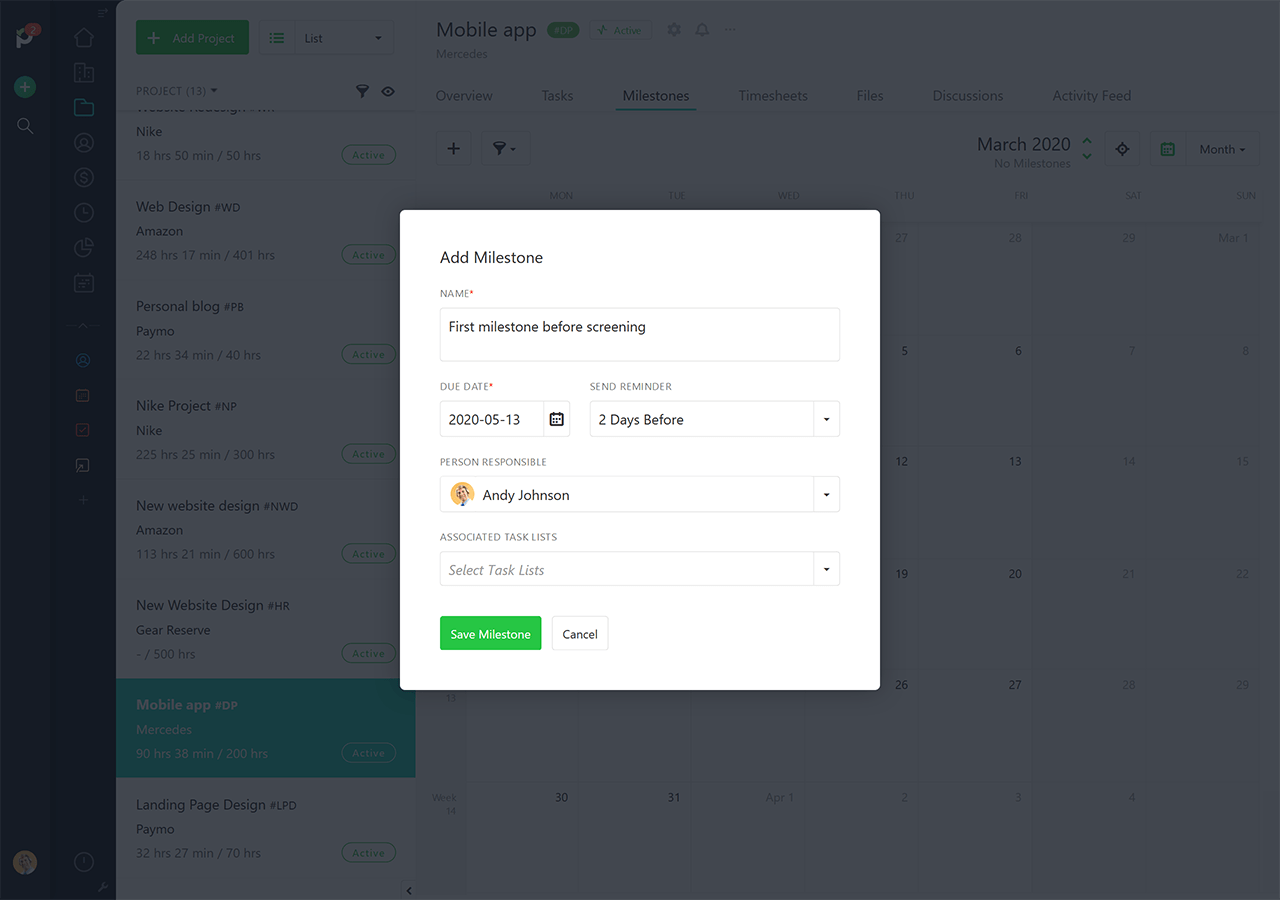This screenshot has height=900, width=1280.
Task: Open New Website Design #HR project
Action: 266,630
